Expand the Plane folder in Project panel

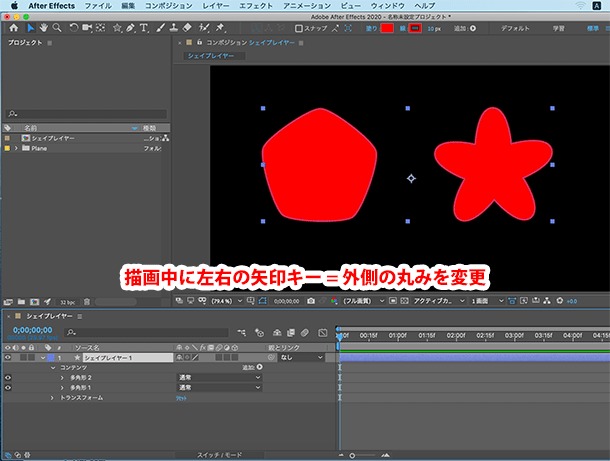(x=16, y=148)
